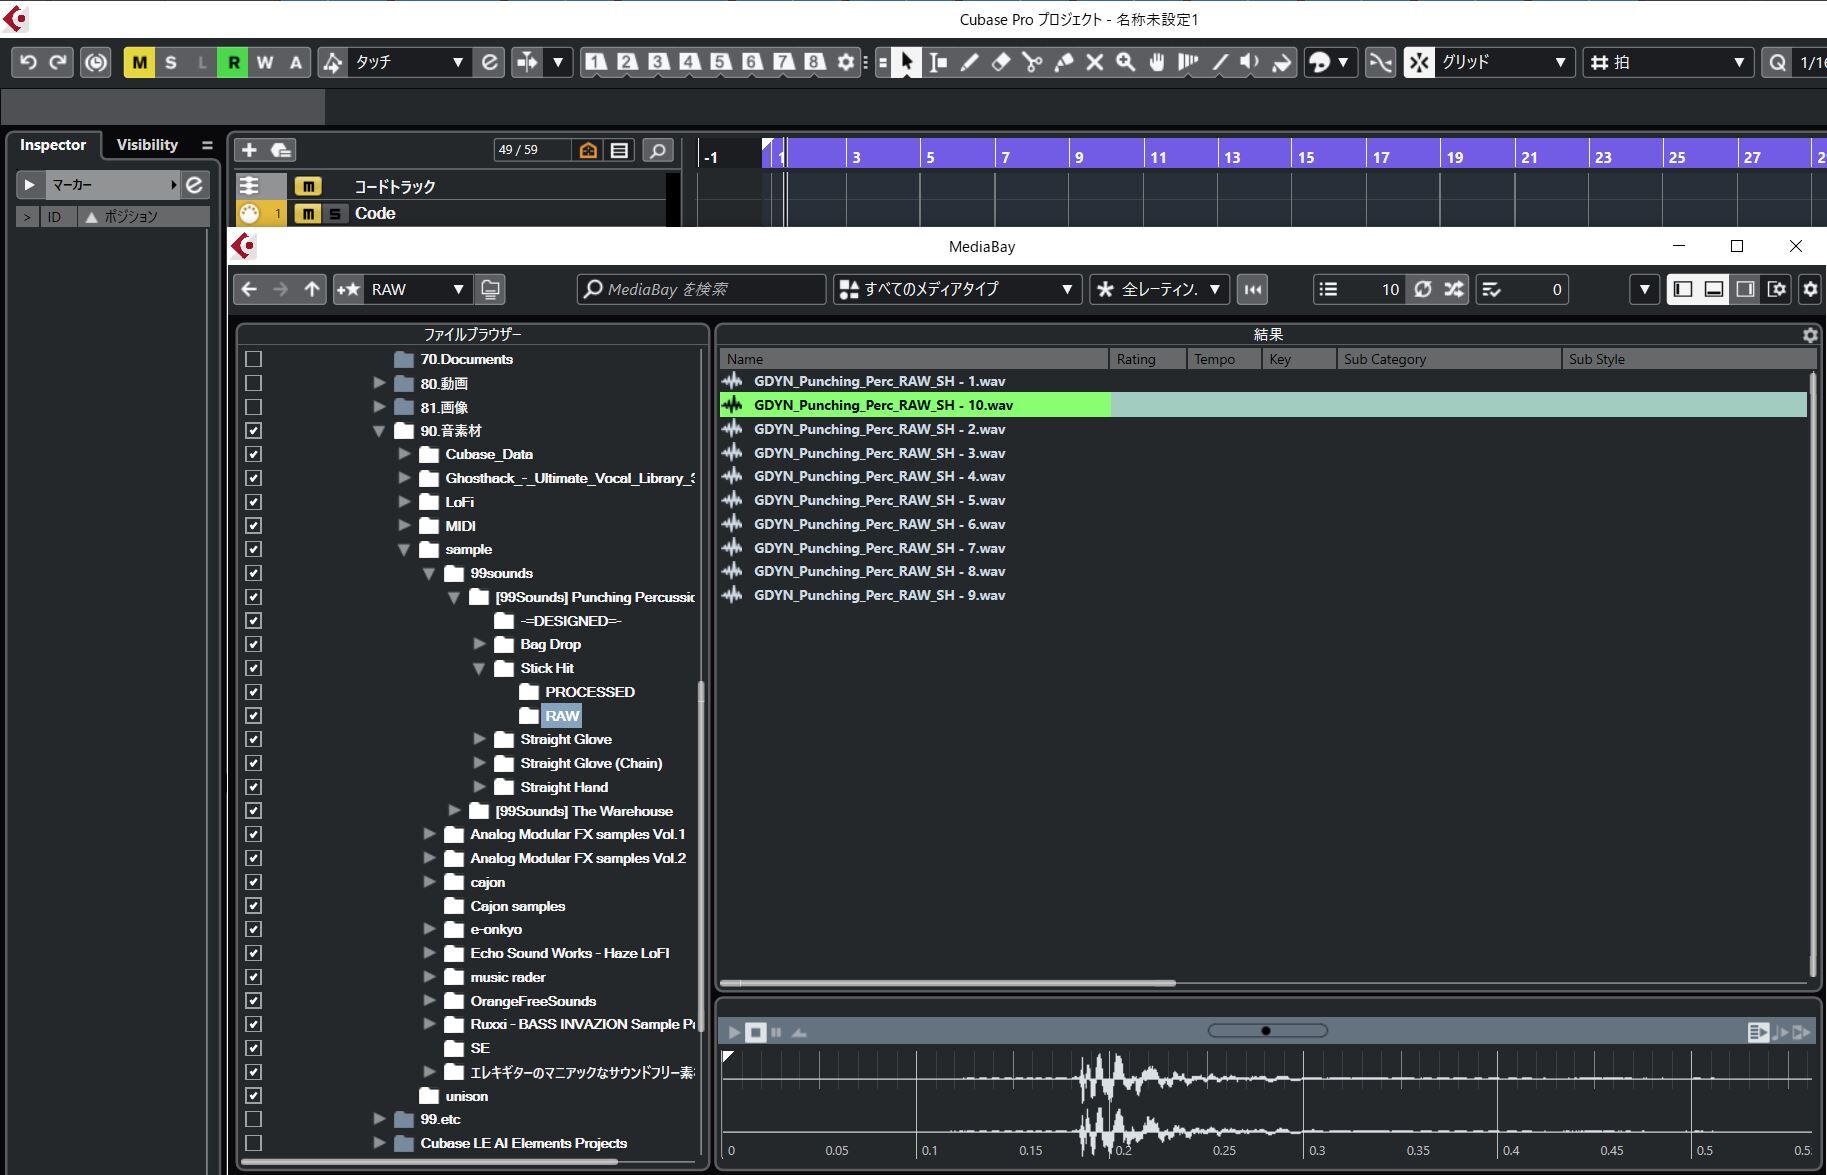Click shuffle results icon in MediaBay

pos(1453,289)
